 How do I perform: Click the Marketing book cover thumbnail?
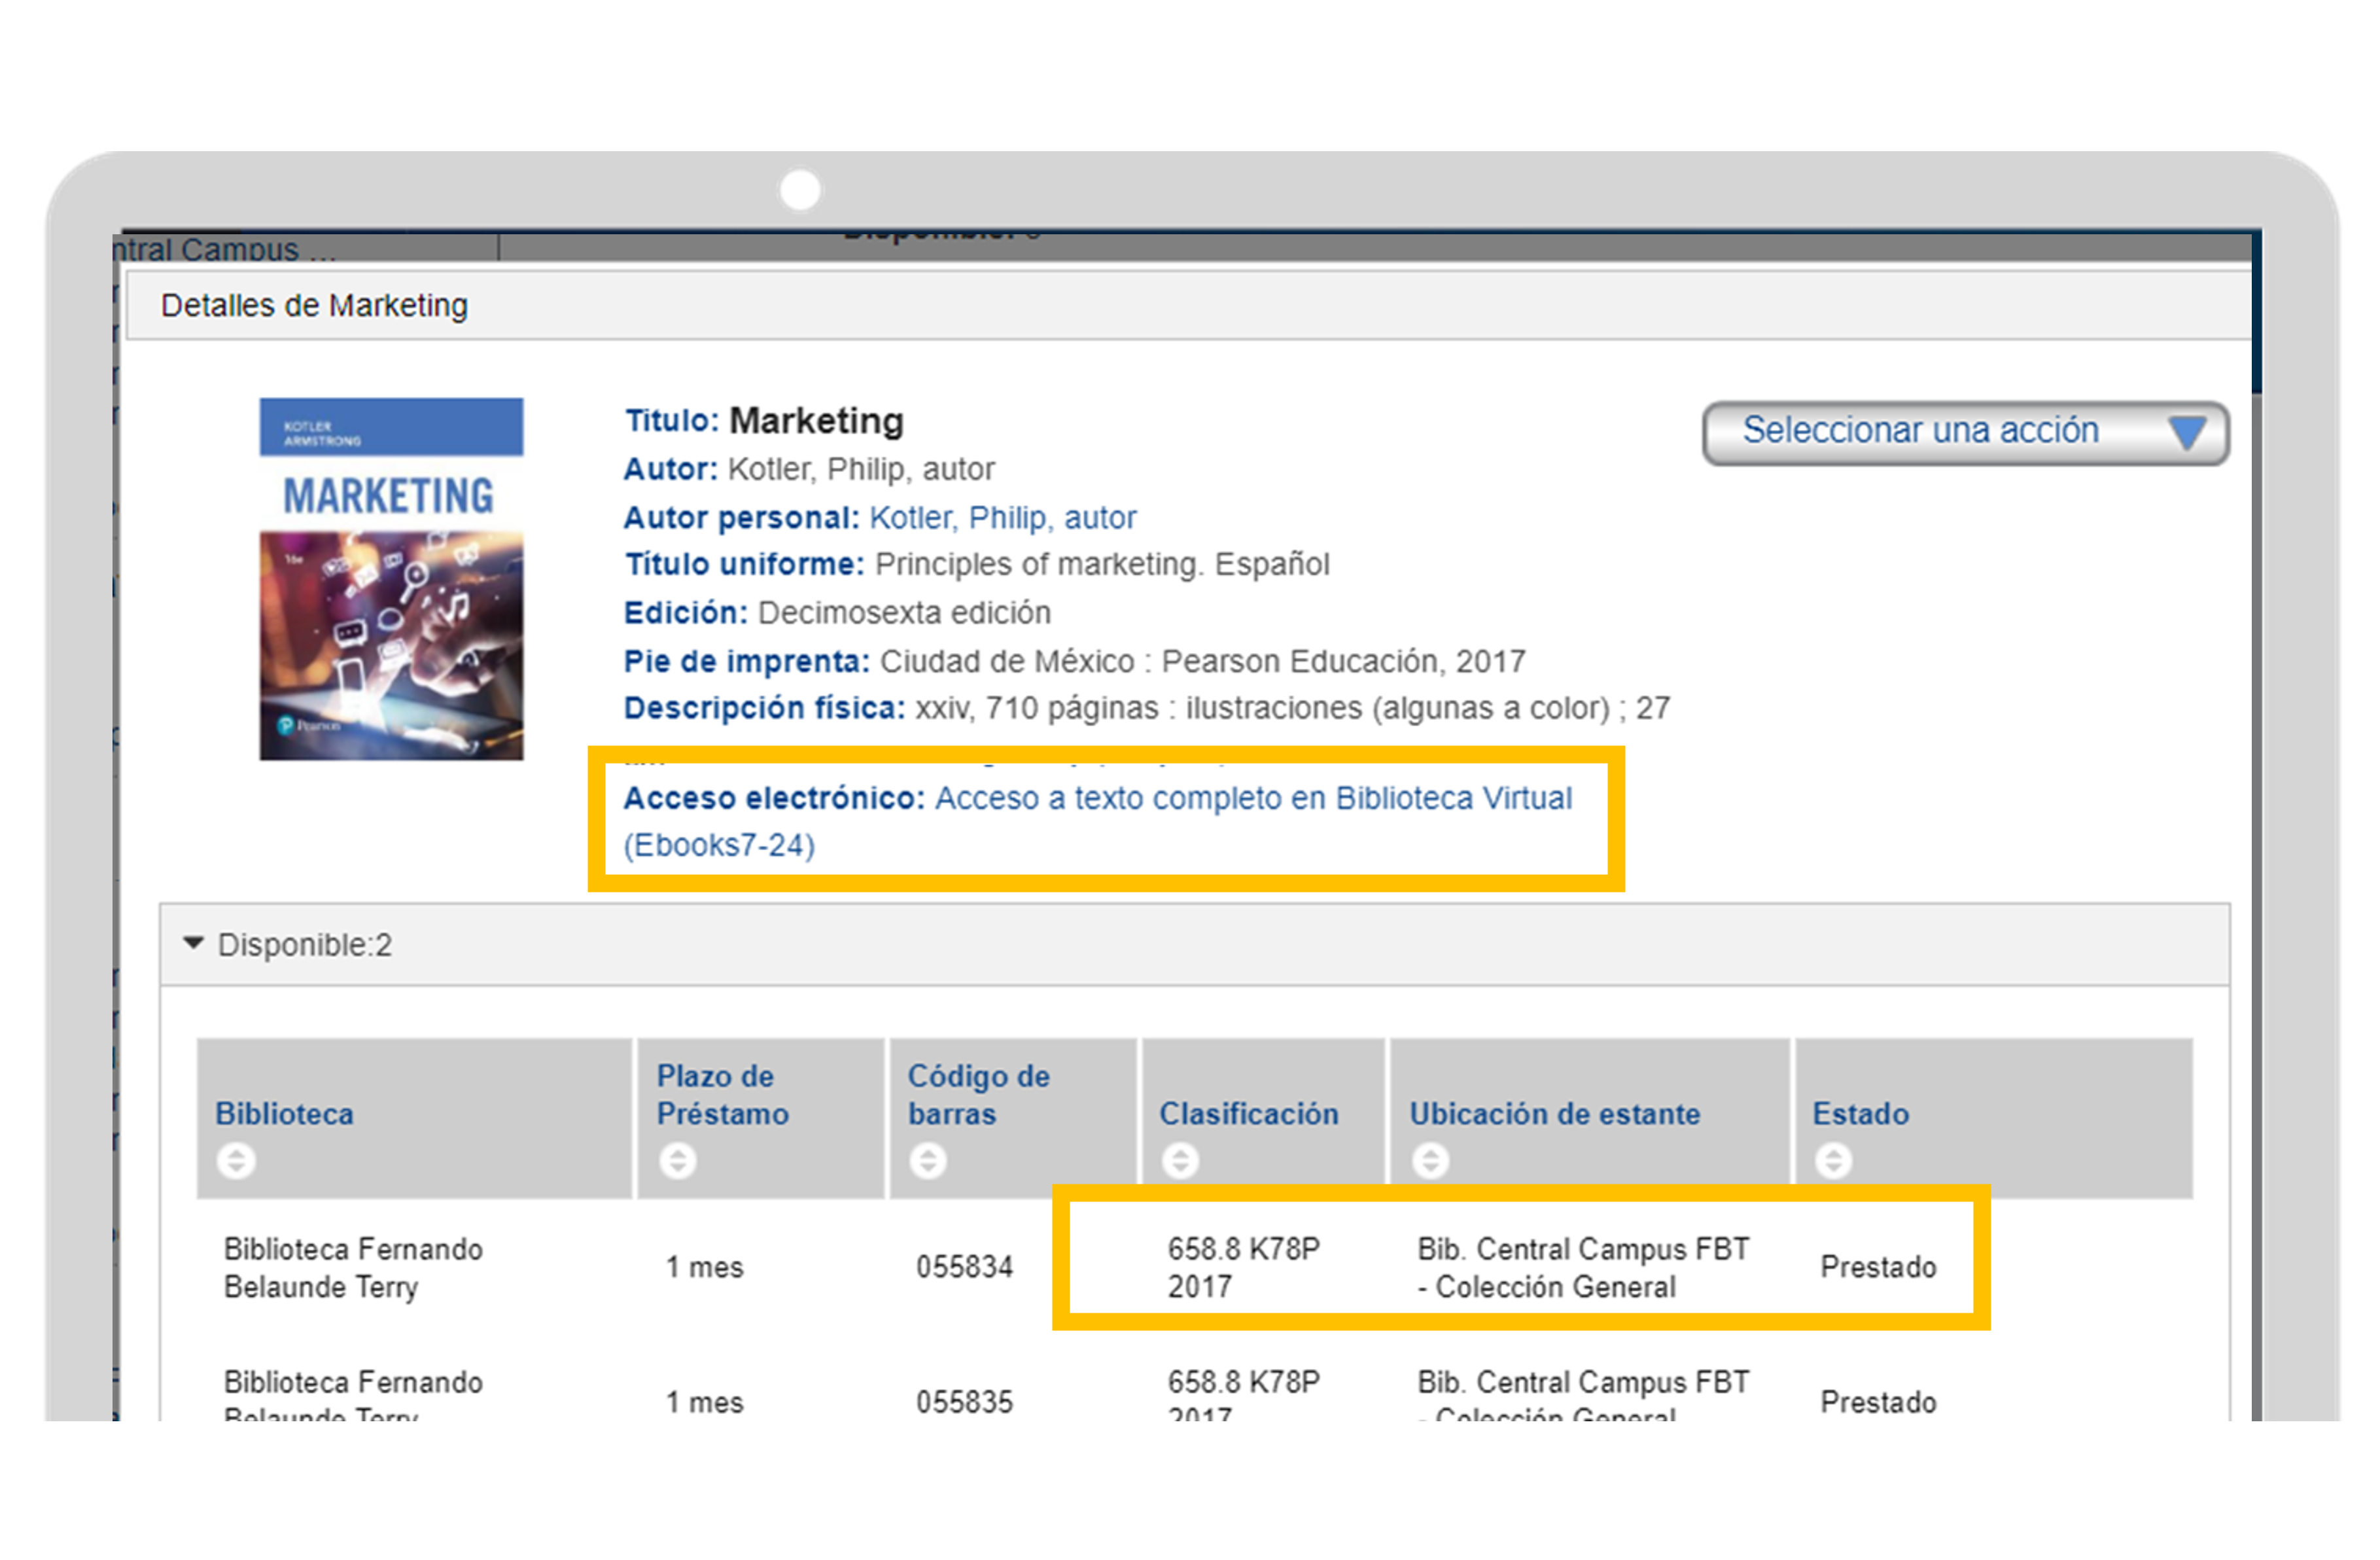[391, 579]
